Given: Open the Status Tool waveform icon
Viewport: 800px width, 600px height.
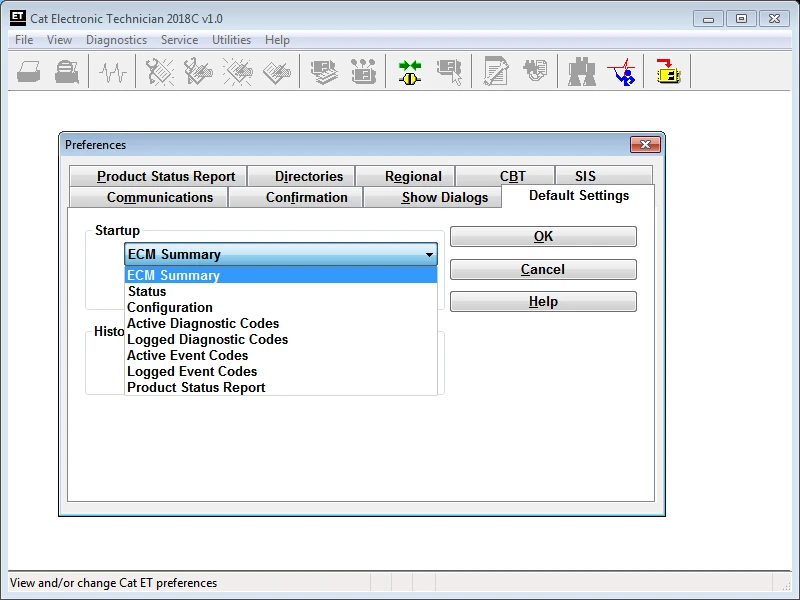Looking at the screenshot, I should (113, 72).
